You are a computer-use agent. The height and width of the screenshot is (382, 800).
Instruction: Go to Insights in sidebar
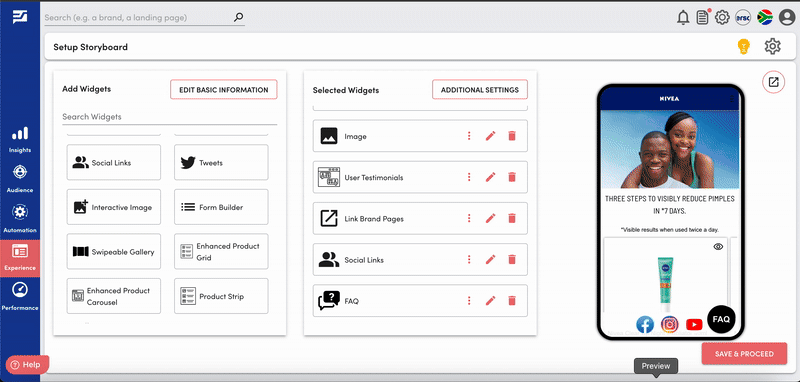pos(20,140)
